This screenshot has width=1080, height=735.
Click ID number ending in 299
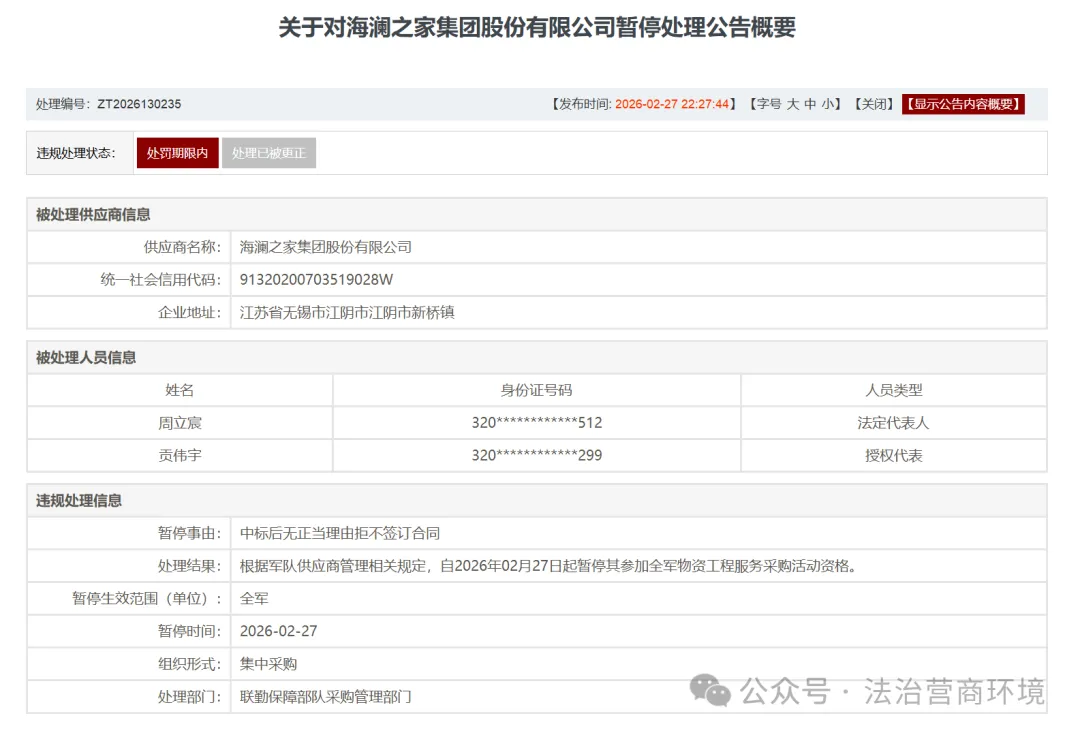[x=537, y=455]
